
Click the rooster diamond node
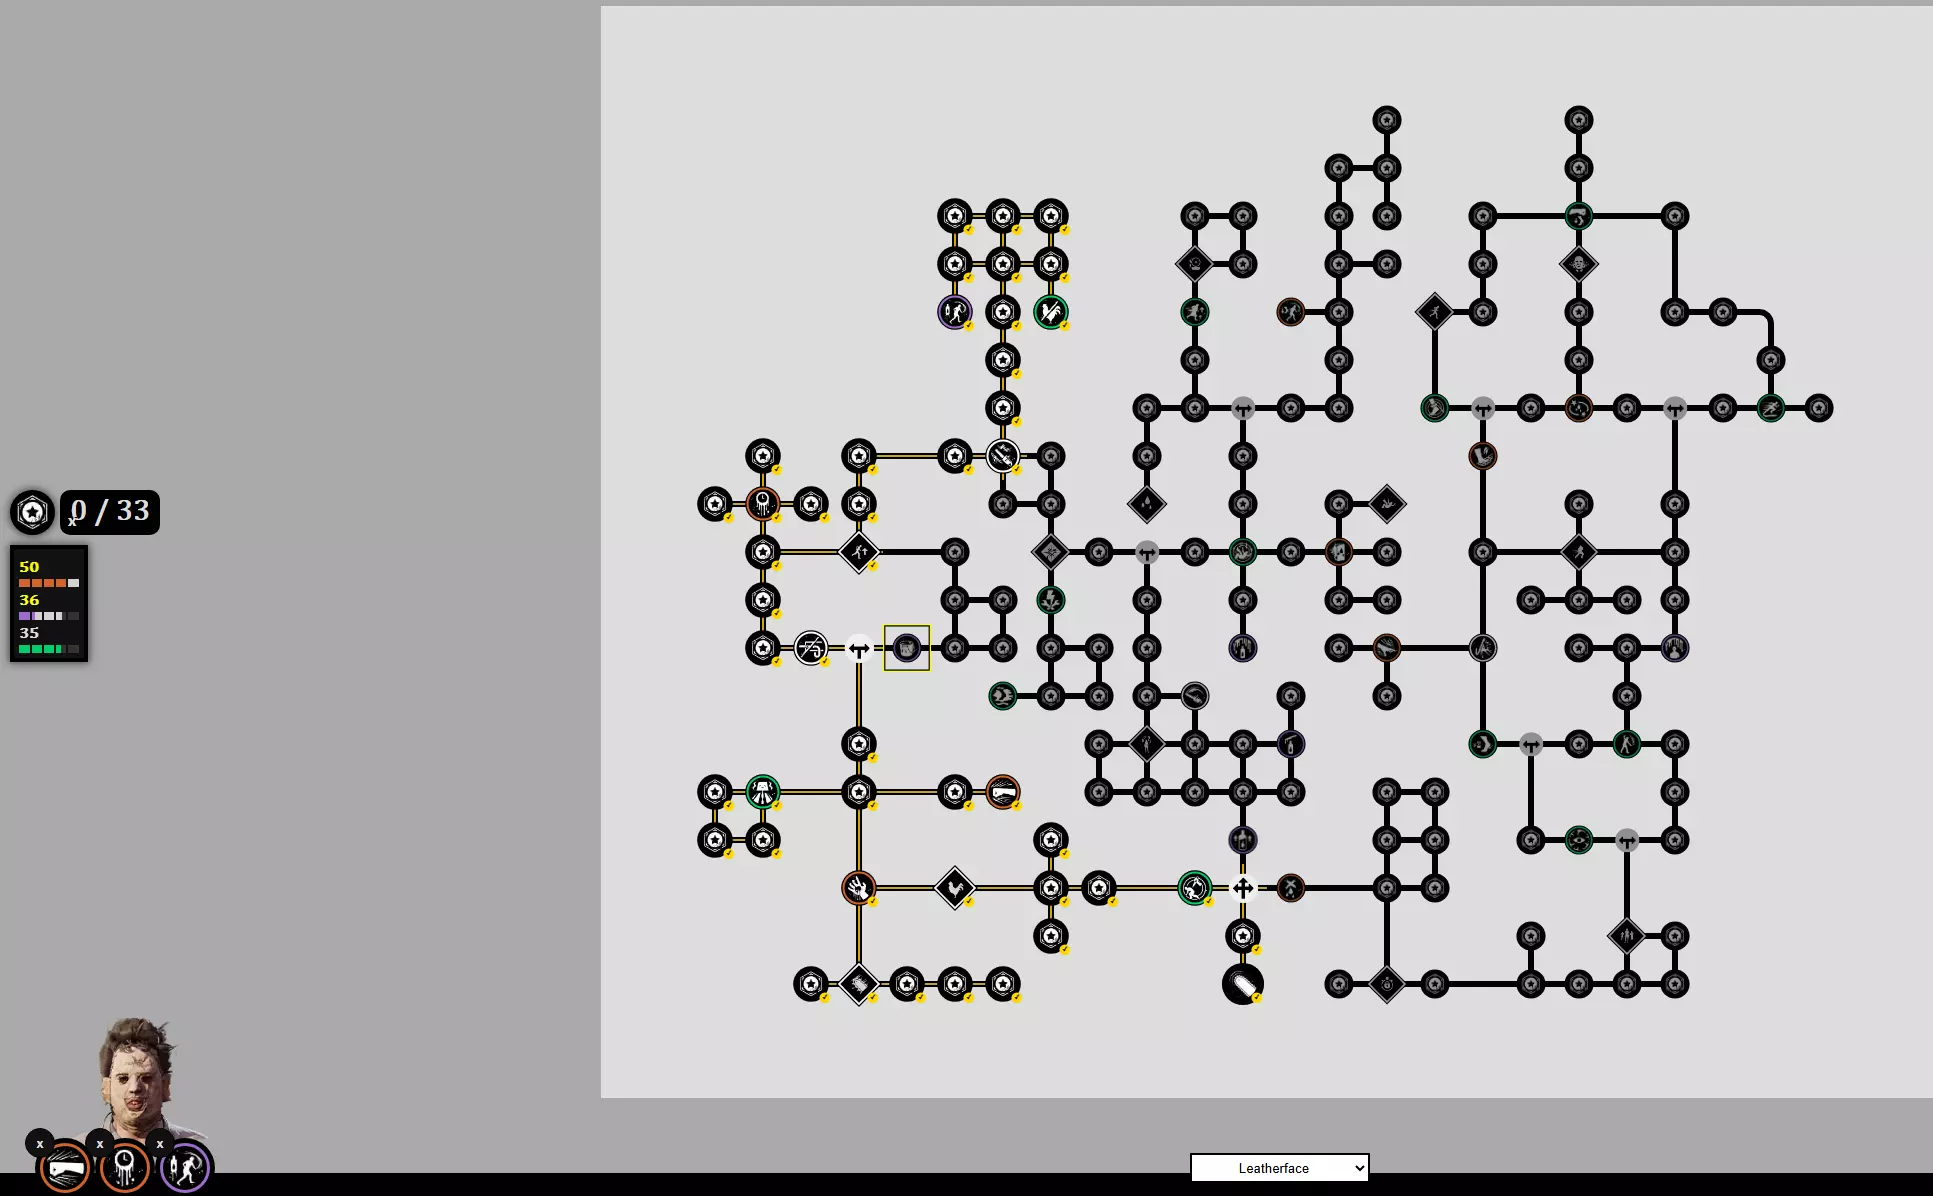[954, 888]
